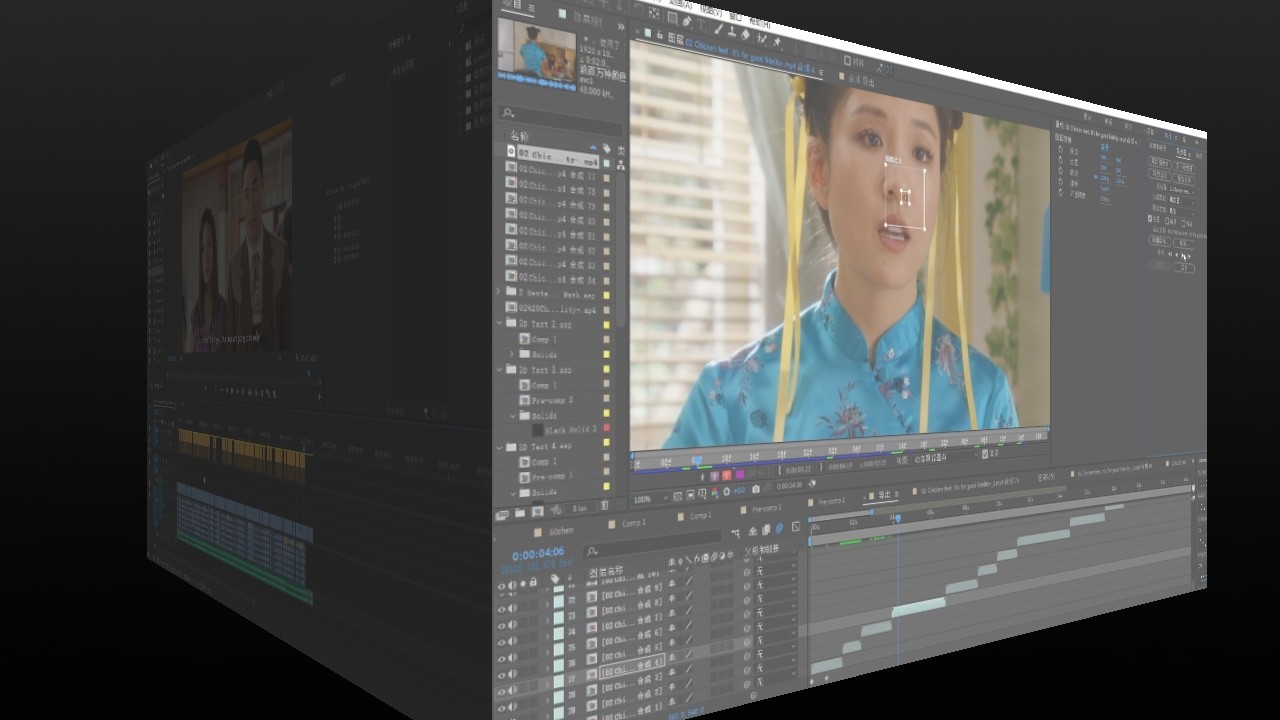This screenshot has height=720, width=1280.
Task: Open the view dropdown left of Render checkbox
Action: point(946,457)
